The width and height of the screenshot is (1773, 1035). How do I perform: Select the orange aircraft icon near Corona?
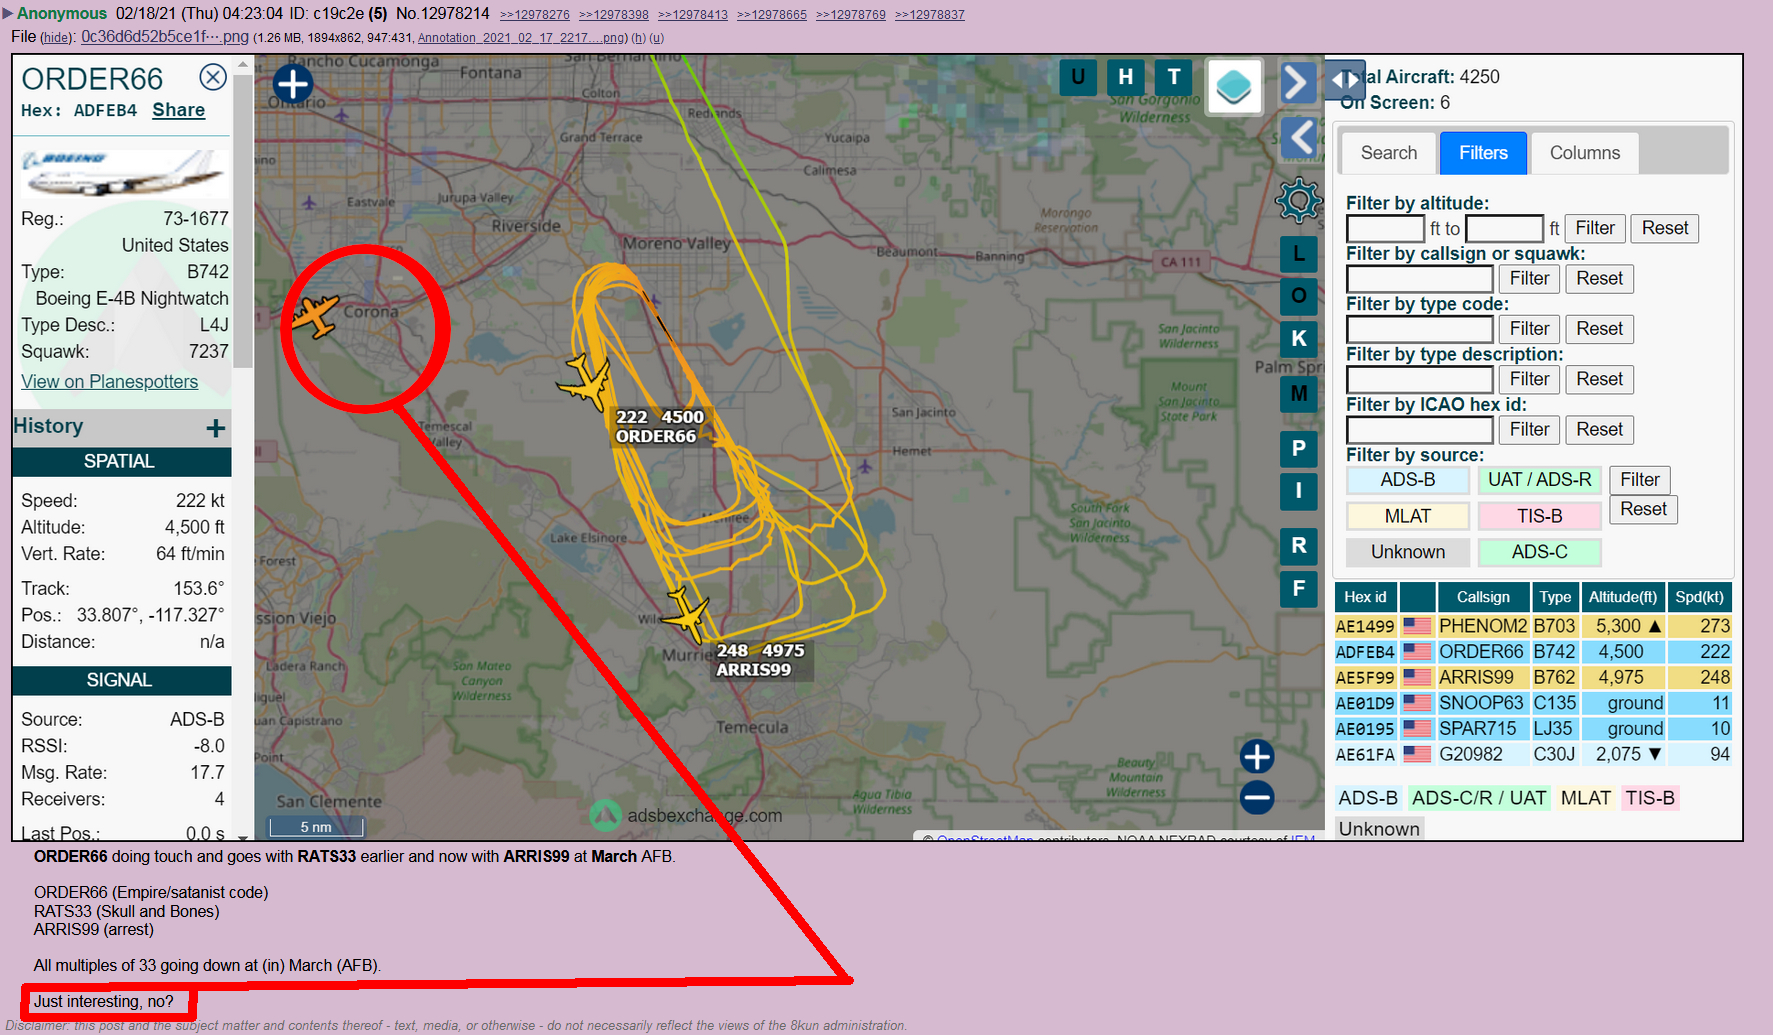pyautogui.click(x=316, y=316)
